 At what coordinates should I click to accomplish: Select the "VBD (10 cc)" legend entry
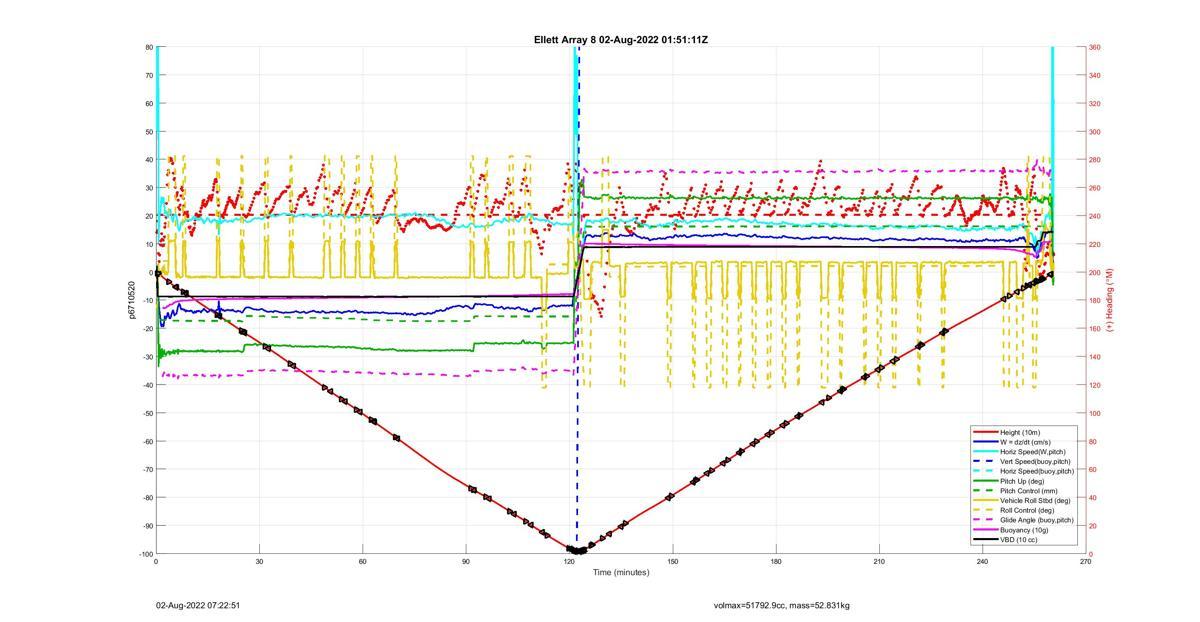[x=1020, y=539]
